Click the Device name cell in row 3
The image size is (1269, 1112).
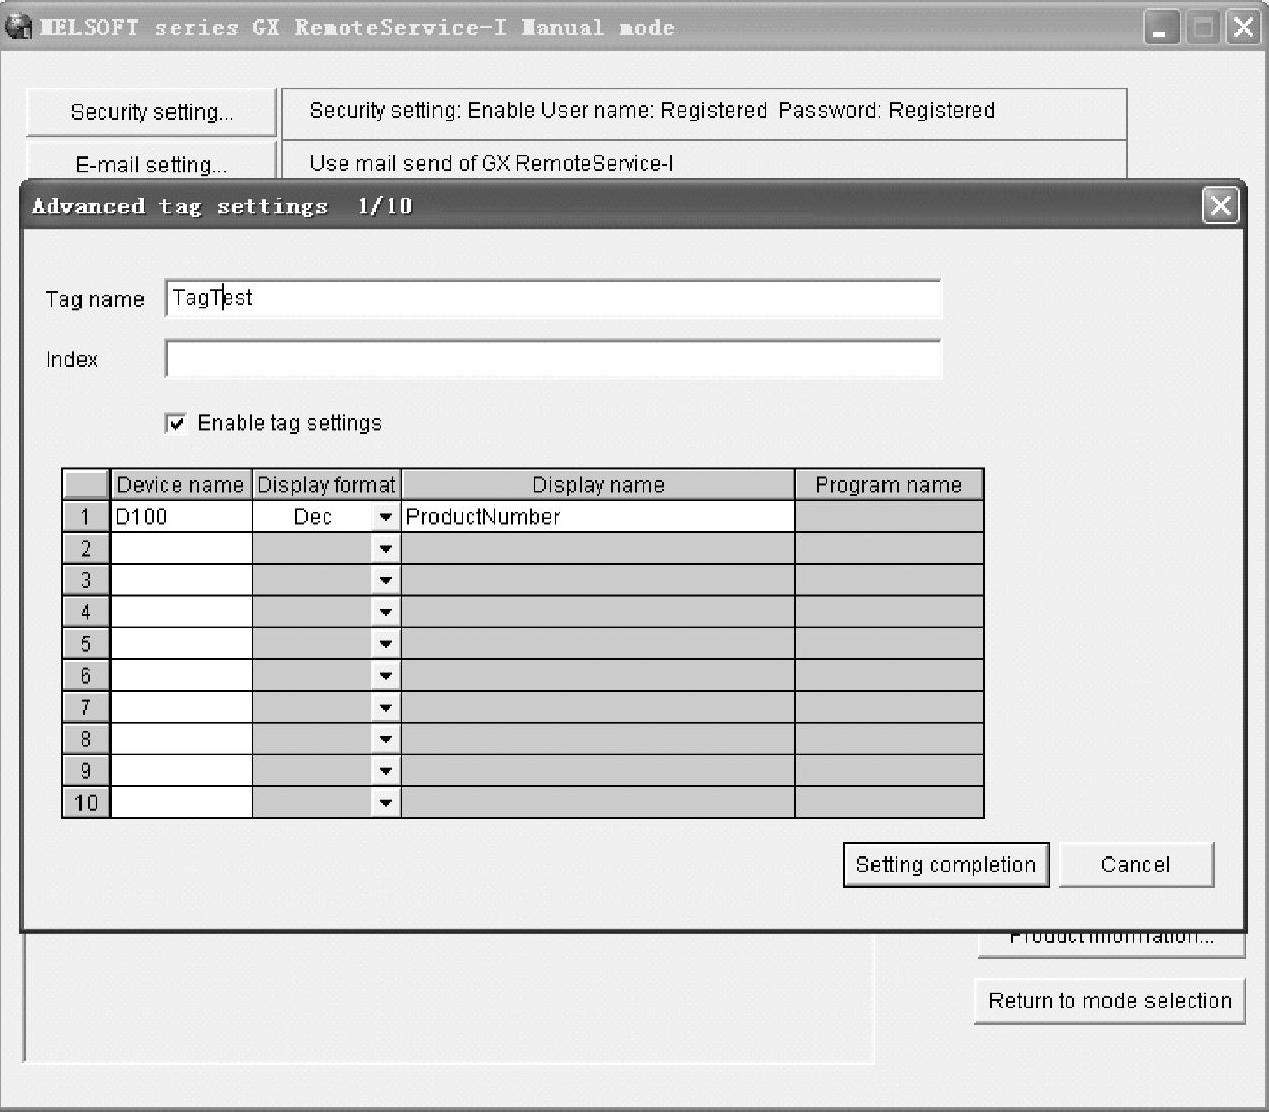tap(181, 580)
